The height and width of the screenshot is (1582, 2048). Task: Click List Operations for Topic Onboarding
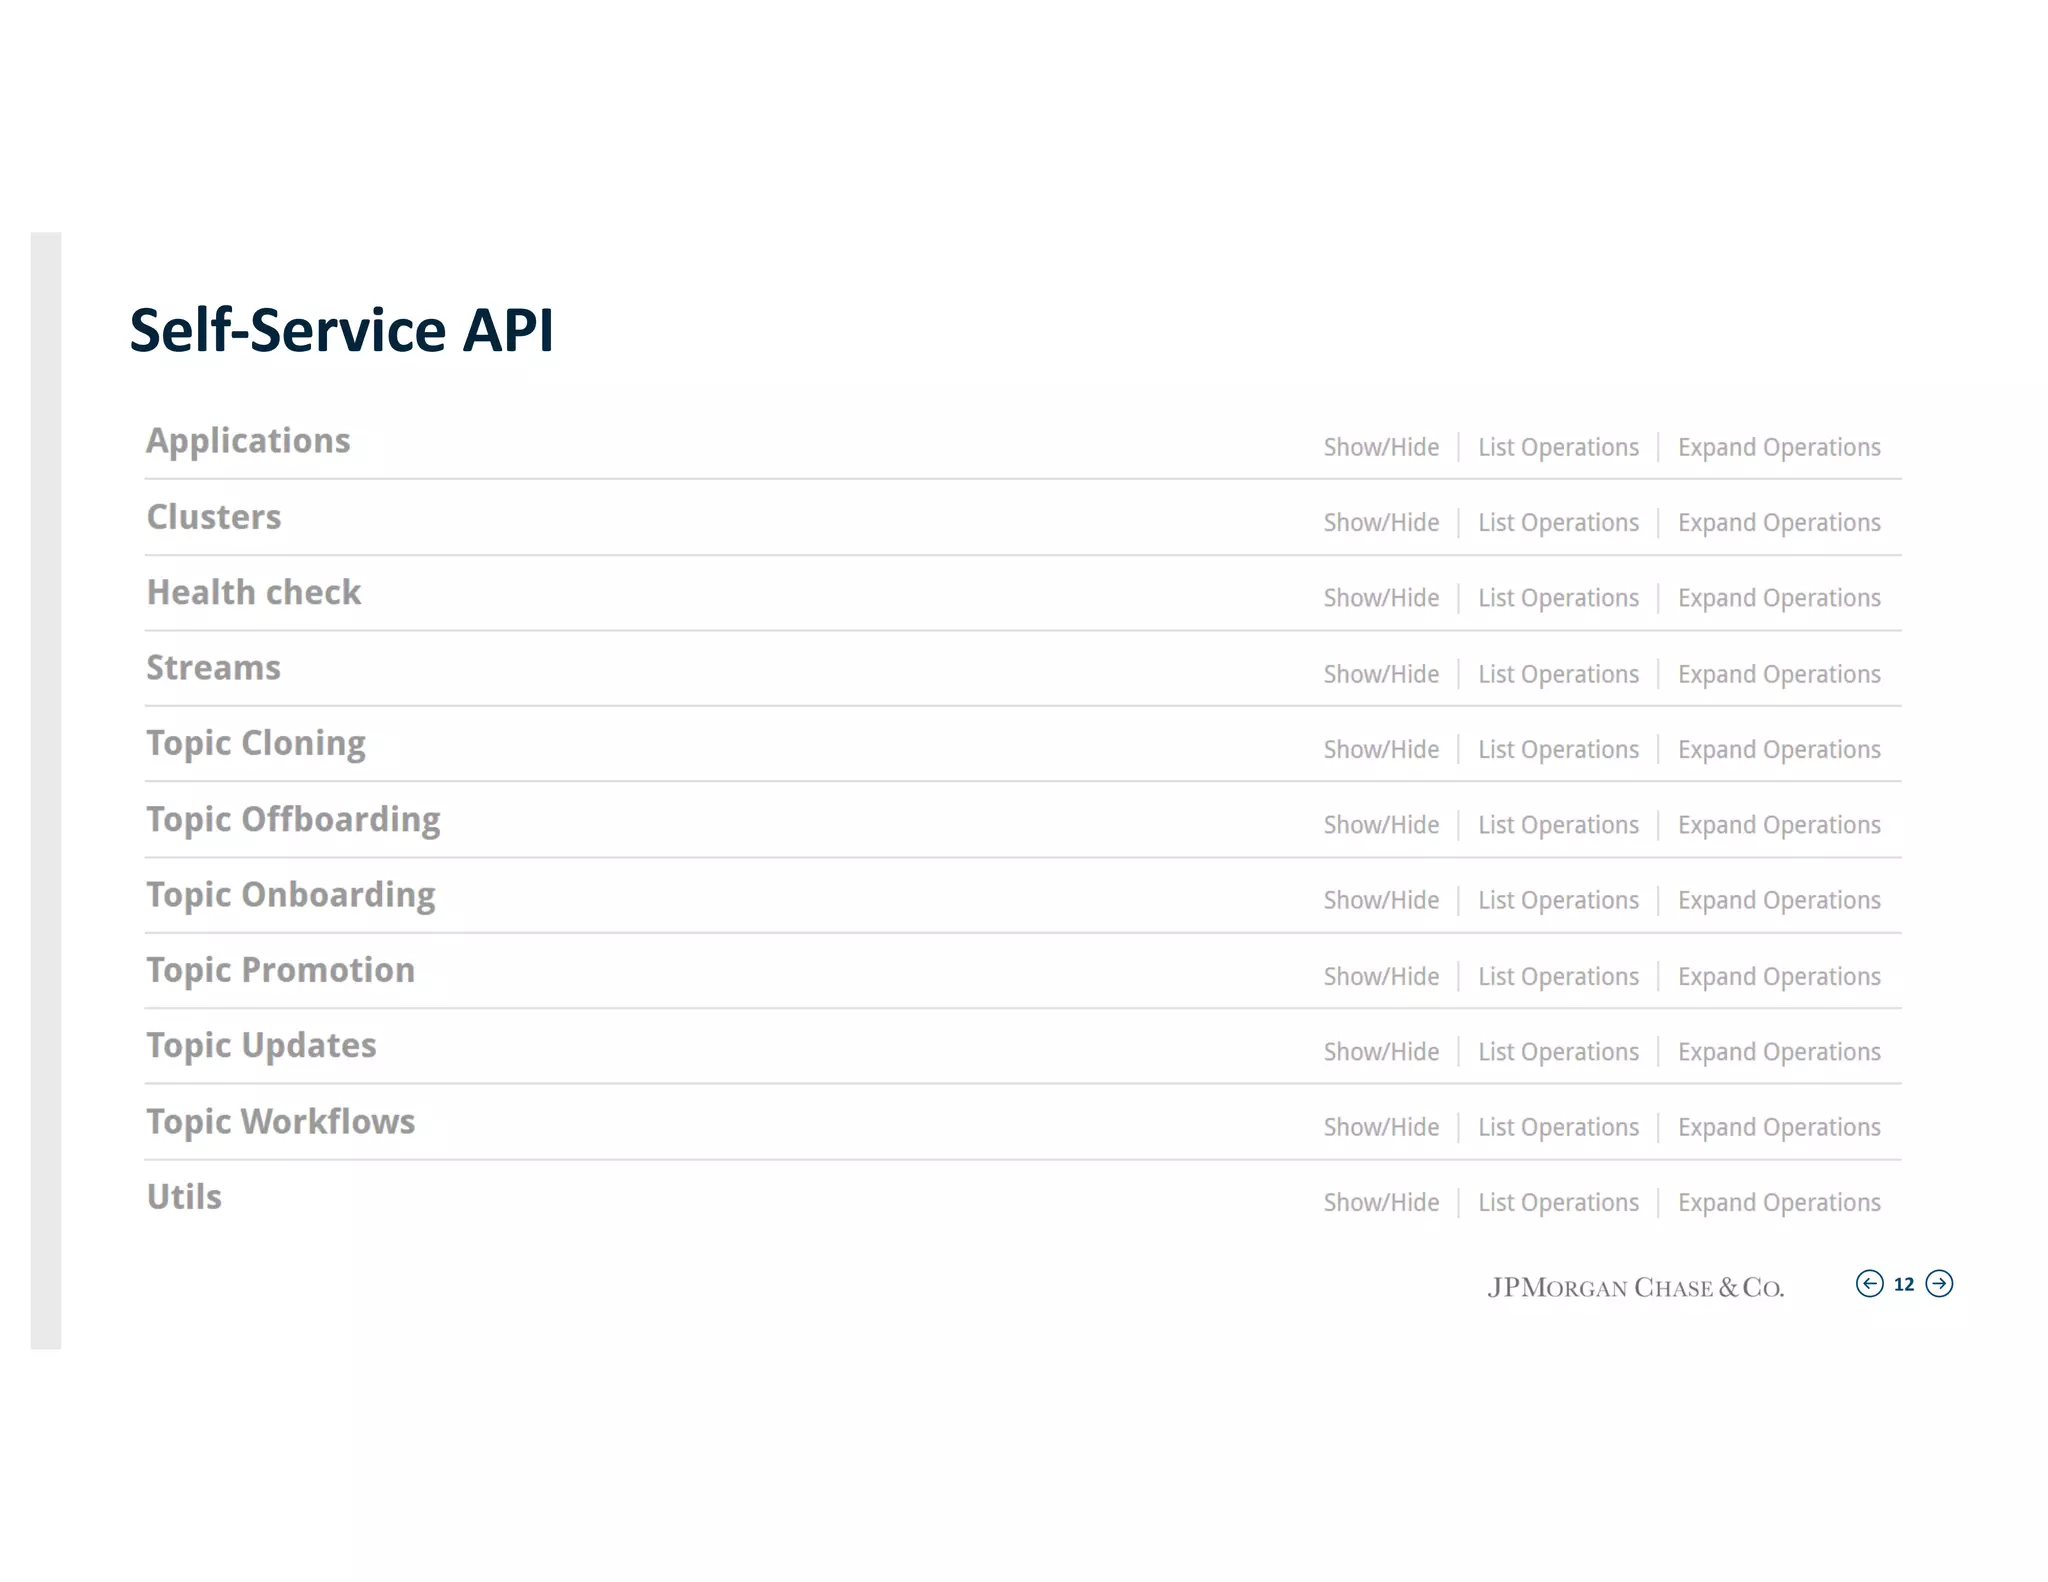pos(1558,900)
